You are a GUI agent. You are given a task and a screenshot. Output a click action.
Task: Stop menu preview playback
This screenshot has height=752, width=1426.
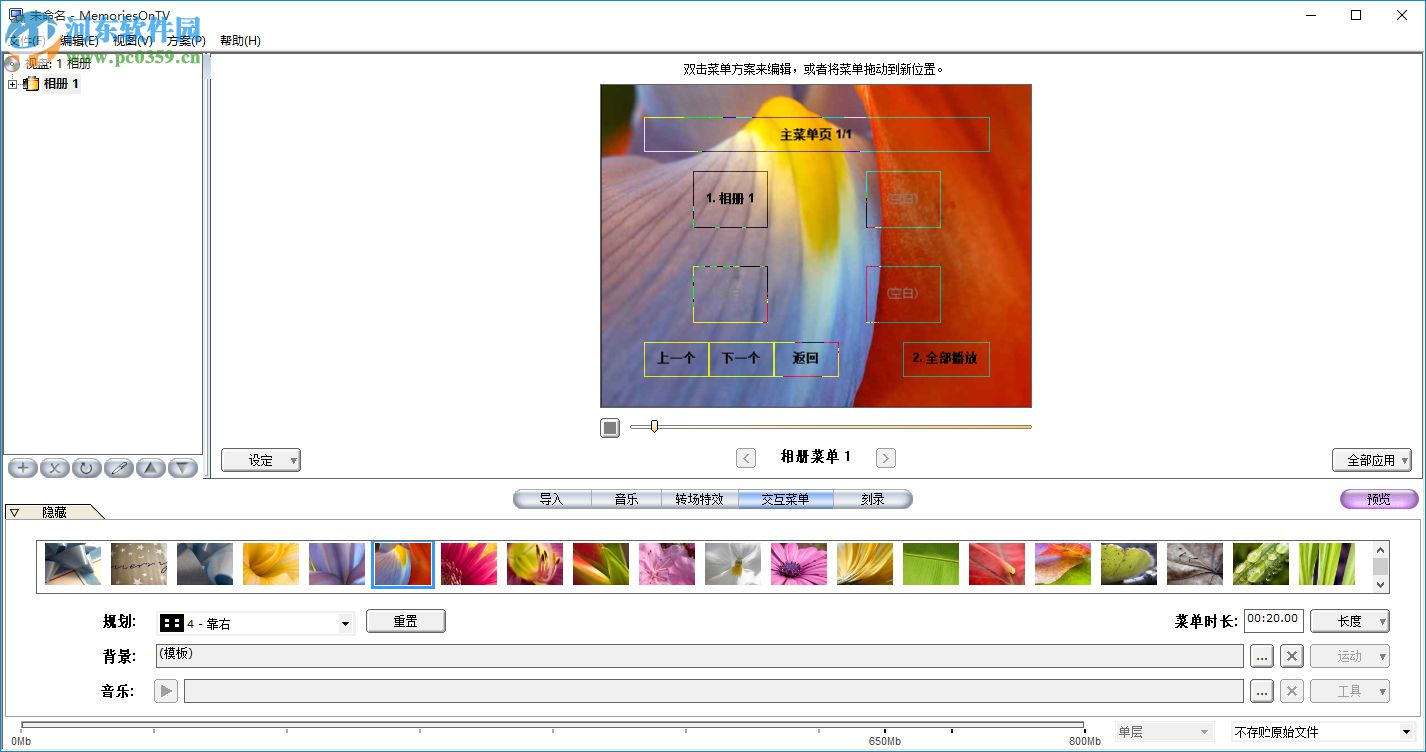coord(610,428)
